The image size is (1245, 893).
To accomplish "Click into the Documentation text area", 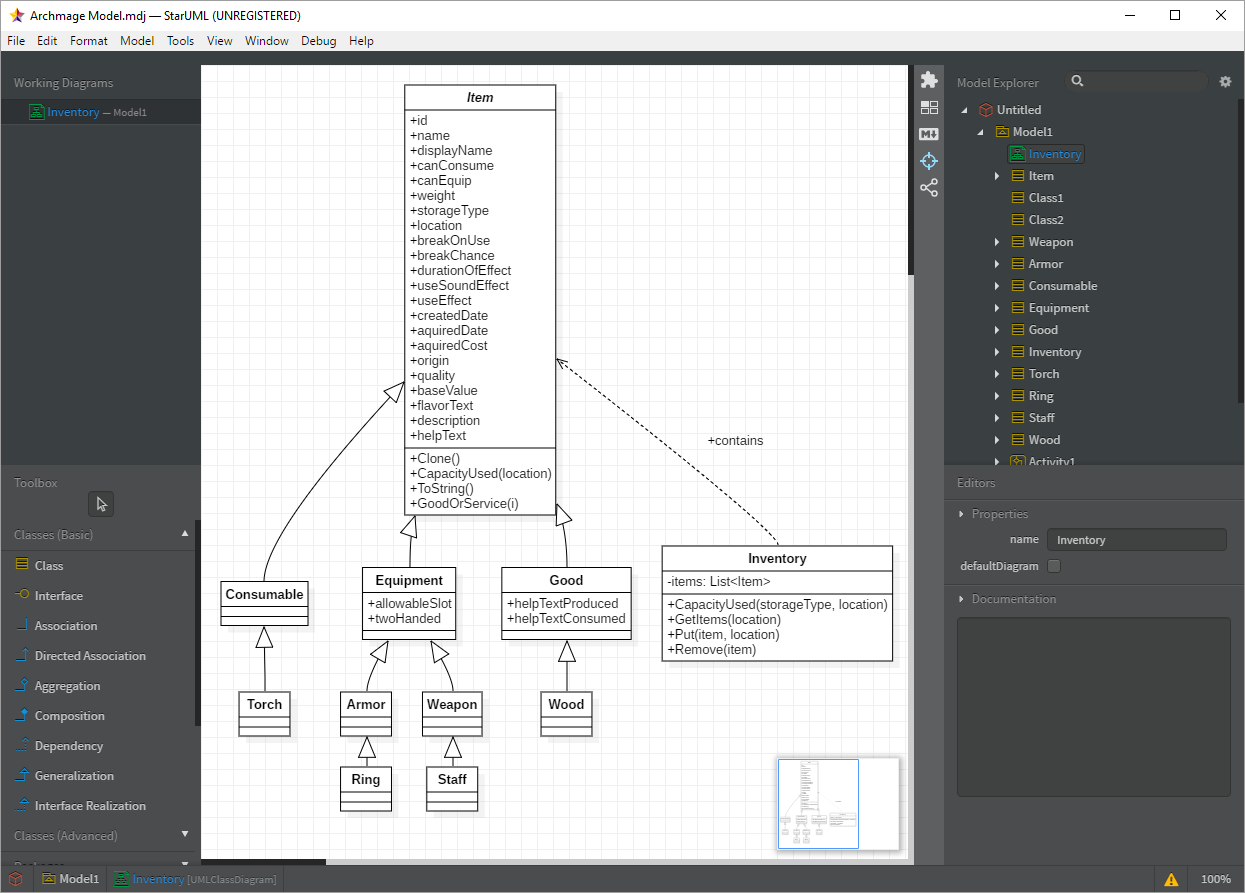I will click(x=1094, y=707).
